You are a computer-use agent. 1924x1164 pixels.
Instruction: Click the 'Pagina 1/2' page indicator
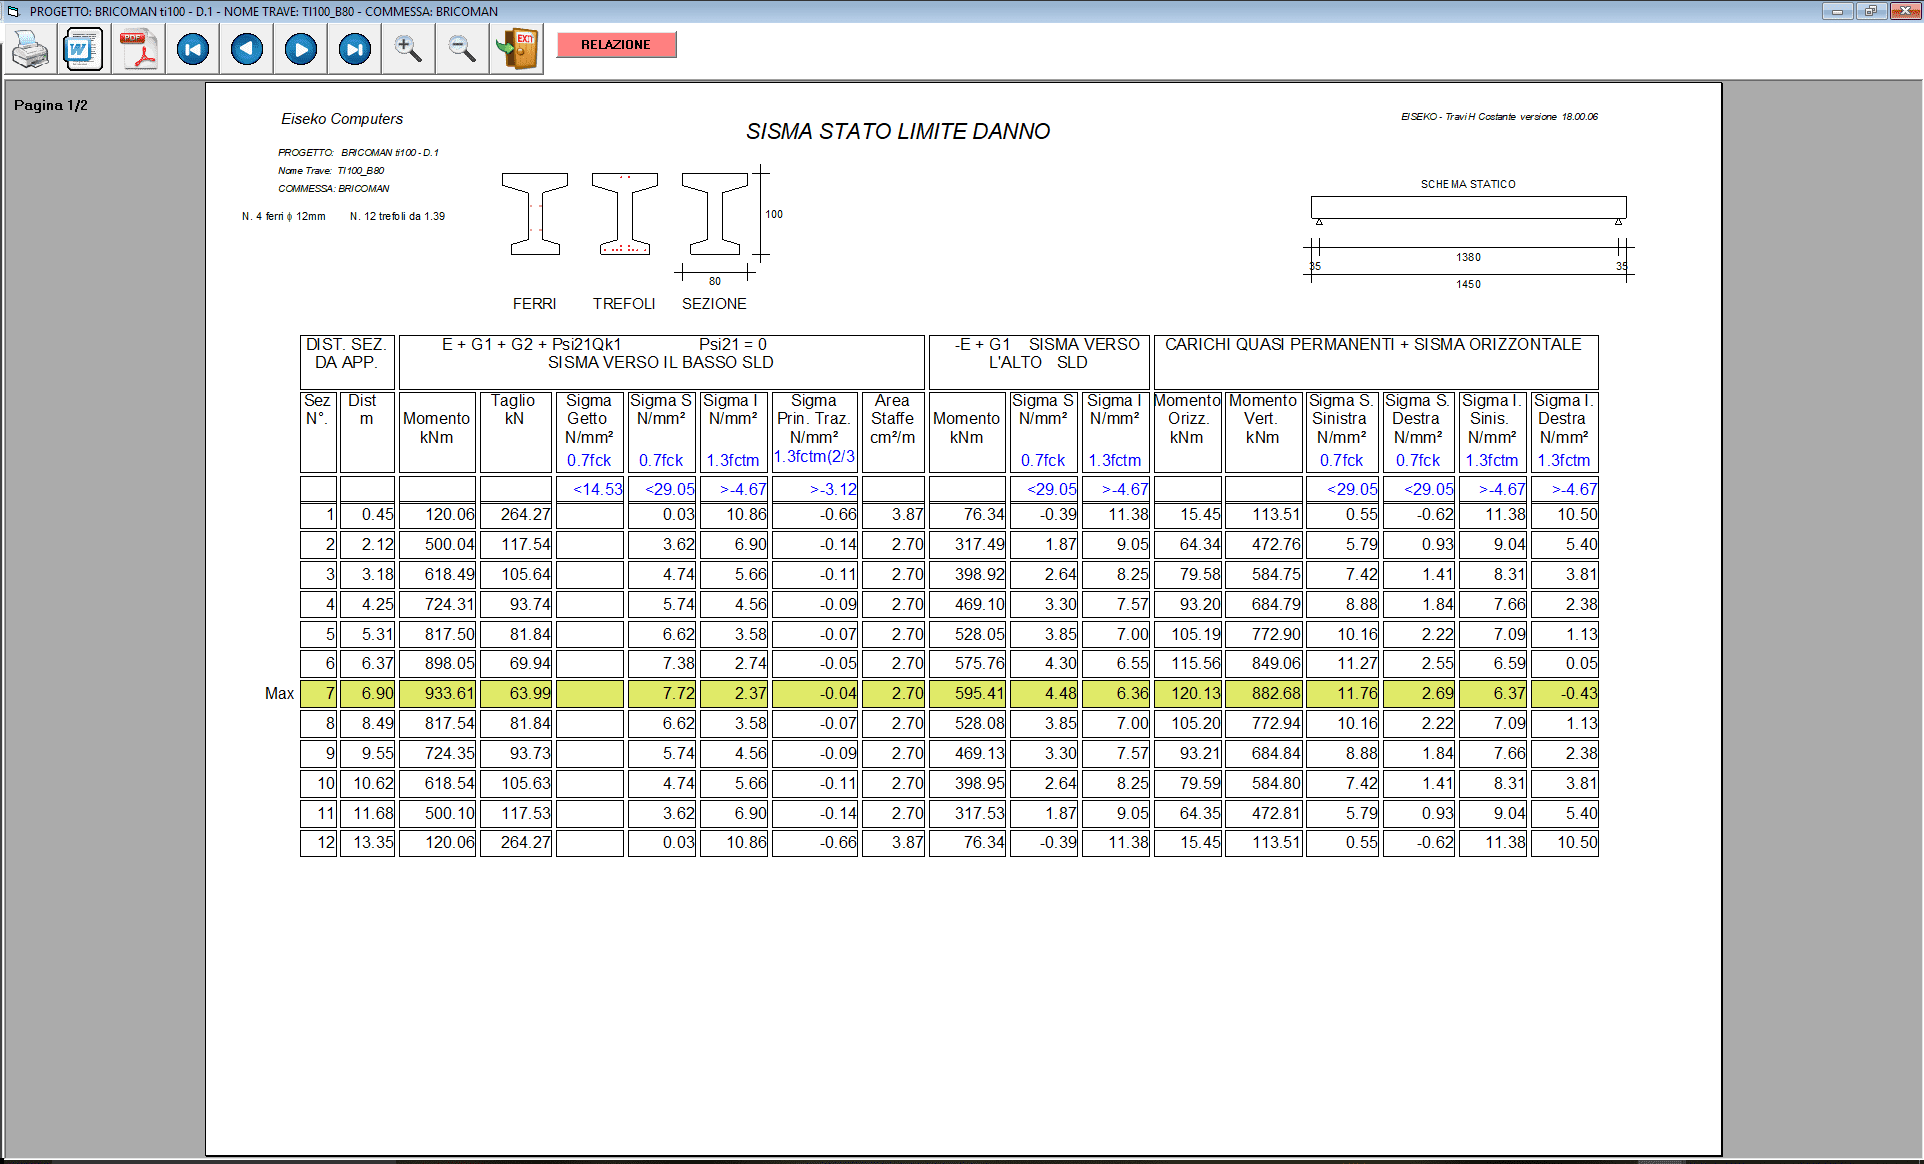coord(51,105)
